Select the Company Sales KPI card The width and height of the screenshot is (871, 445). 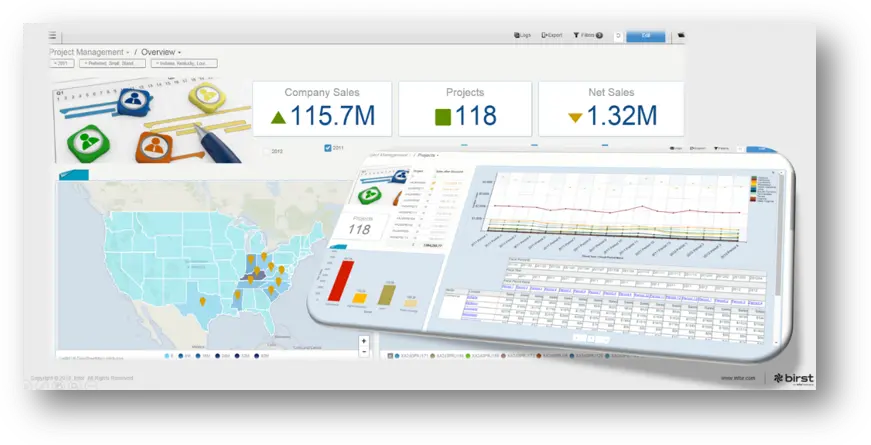[x=322, y=109]
